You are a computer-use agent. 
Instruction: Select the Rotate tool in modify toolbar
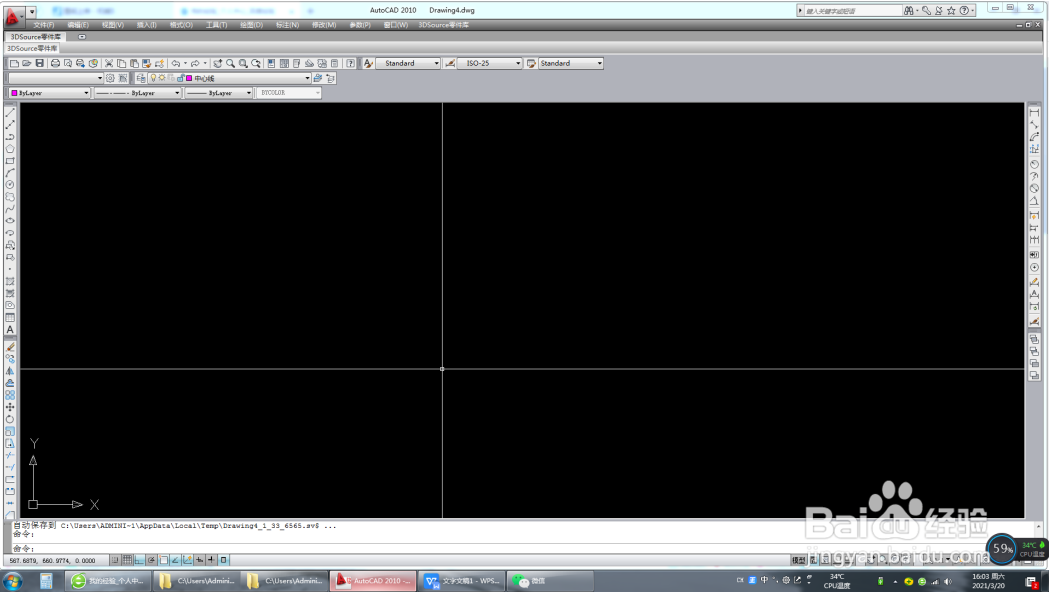[10, 419]
